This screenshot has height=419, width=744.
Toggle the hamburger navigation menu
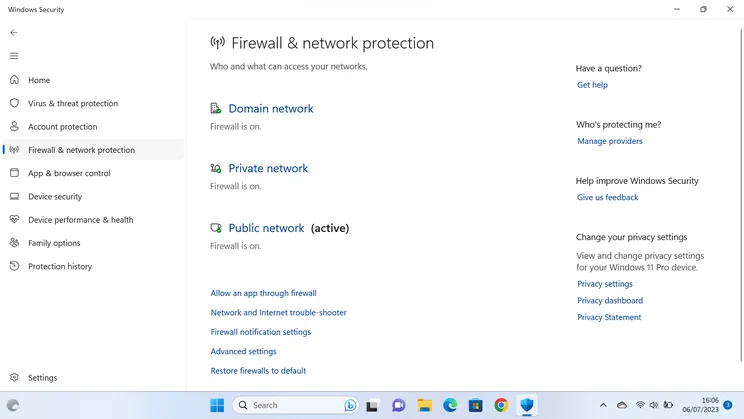14,56
